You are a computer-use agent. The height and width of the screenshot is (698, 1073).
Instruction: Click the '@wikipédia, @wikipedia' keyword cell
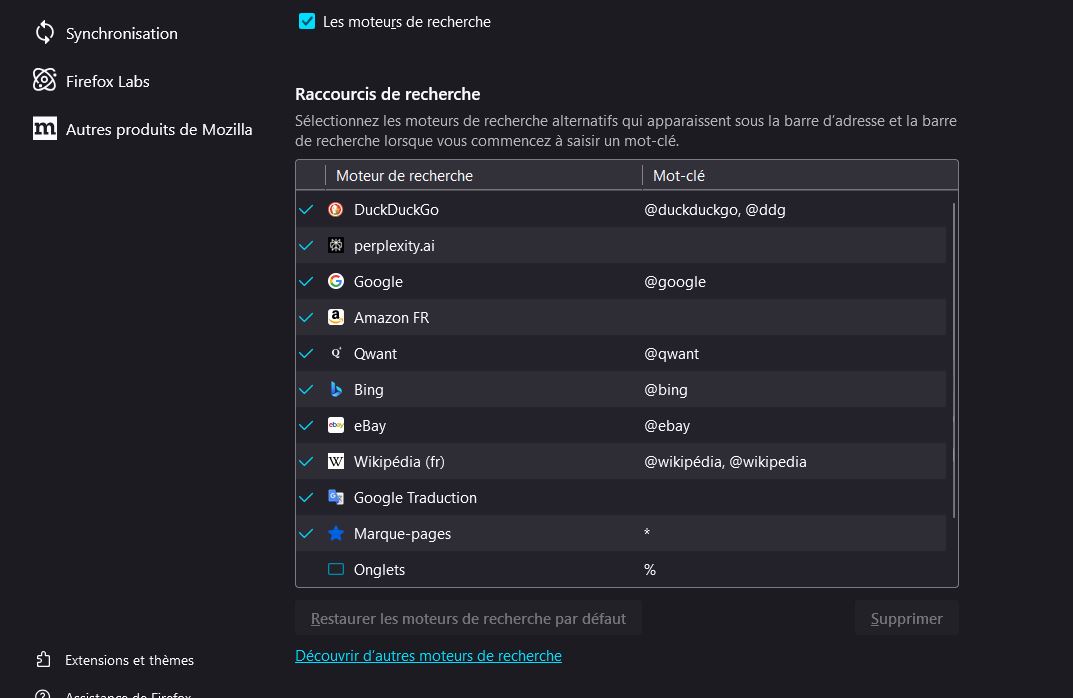[725, 462]
